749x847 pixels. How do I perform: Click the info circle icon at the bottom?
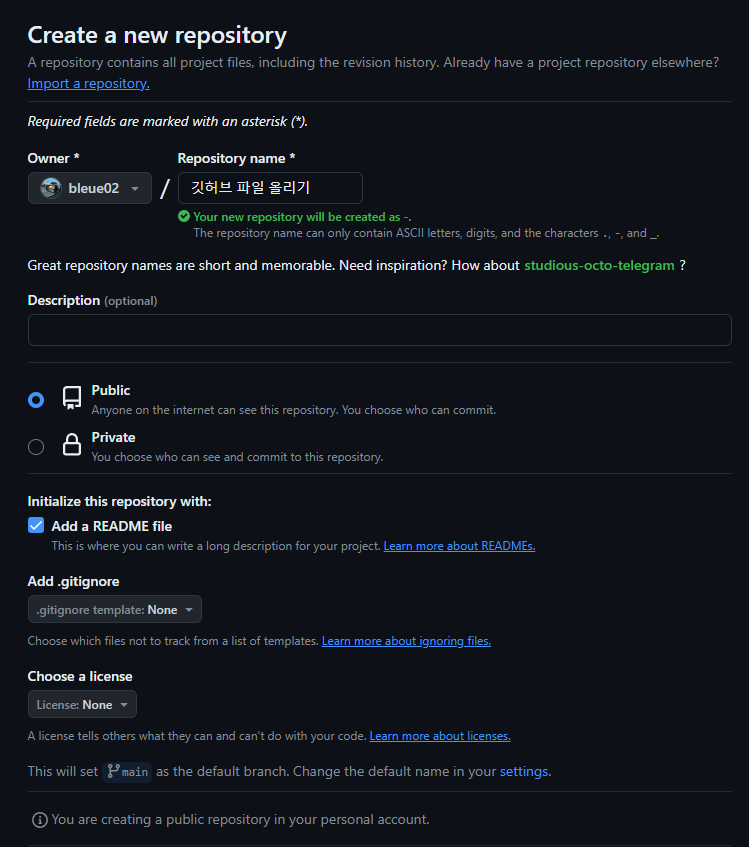point(39,819)
